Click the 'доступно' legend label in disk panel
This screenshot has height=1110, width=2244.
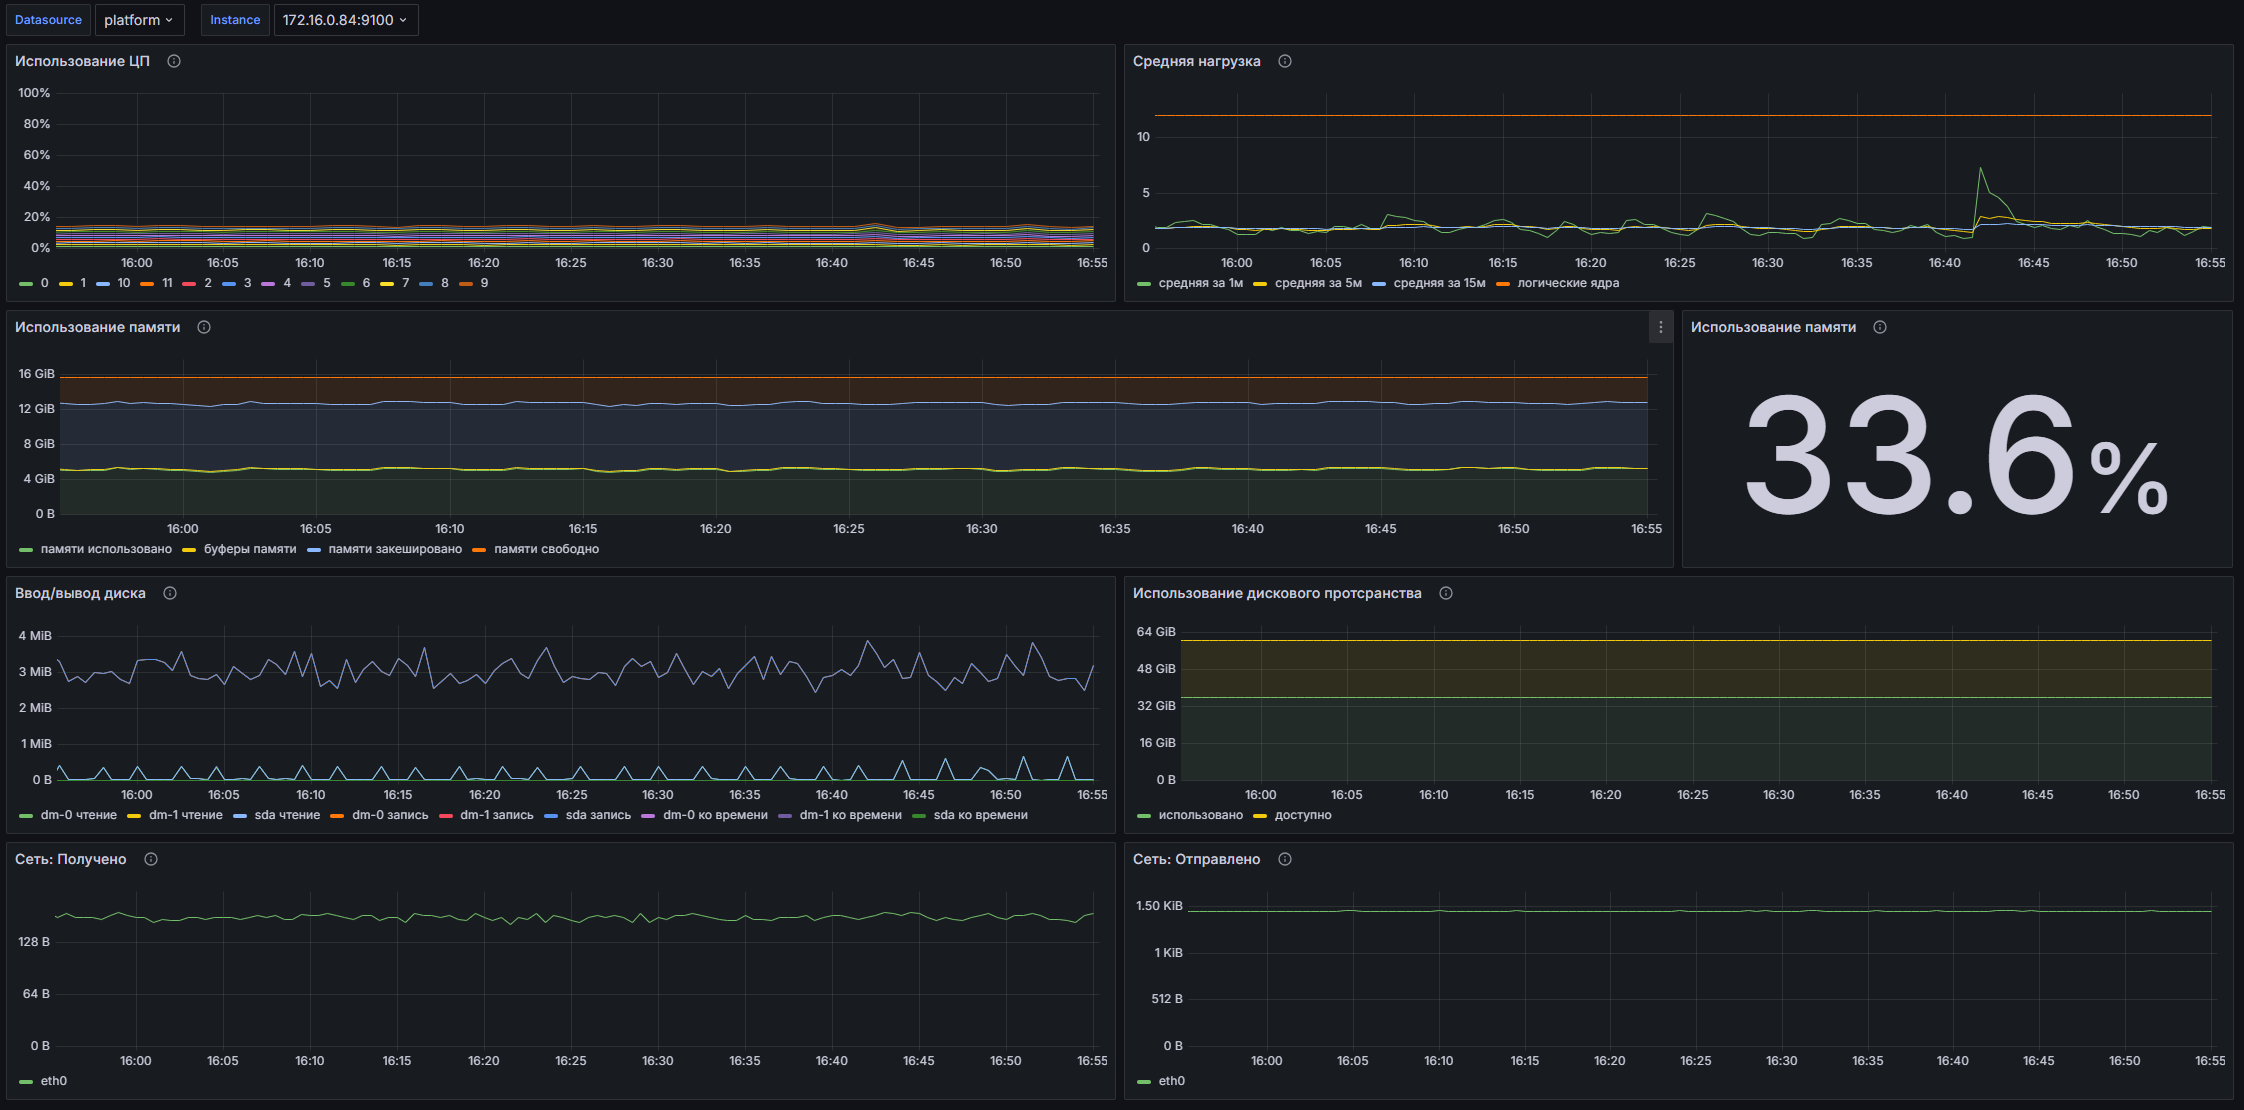[x=1302, y=815]
